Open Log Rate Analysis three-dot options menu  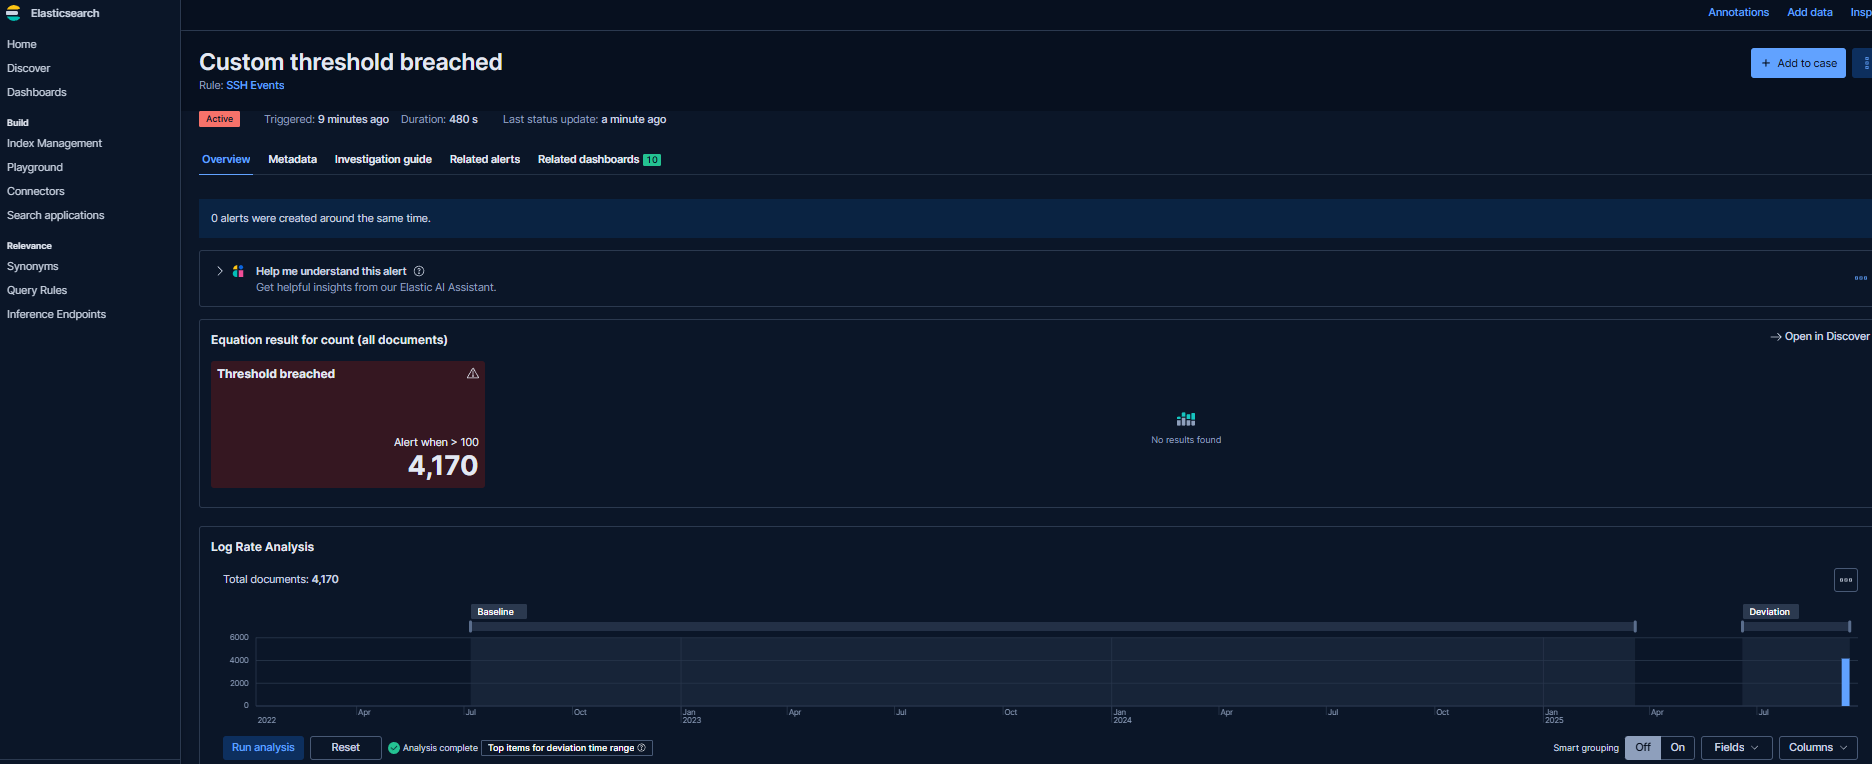[x=1845, y=580]
